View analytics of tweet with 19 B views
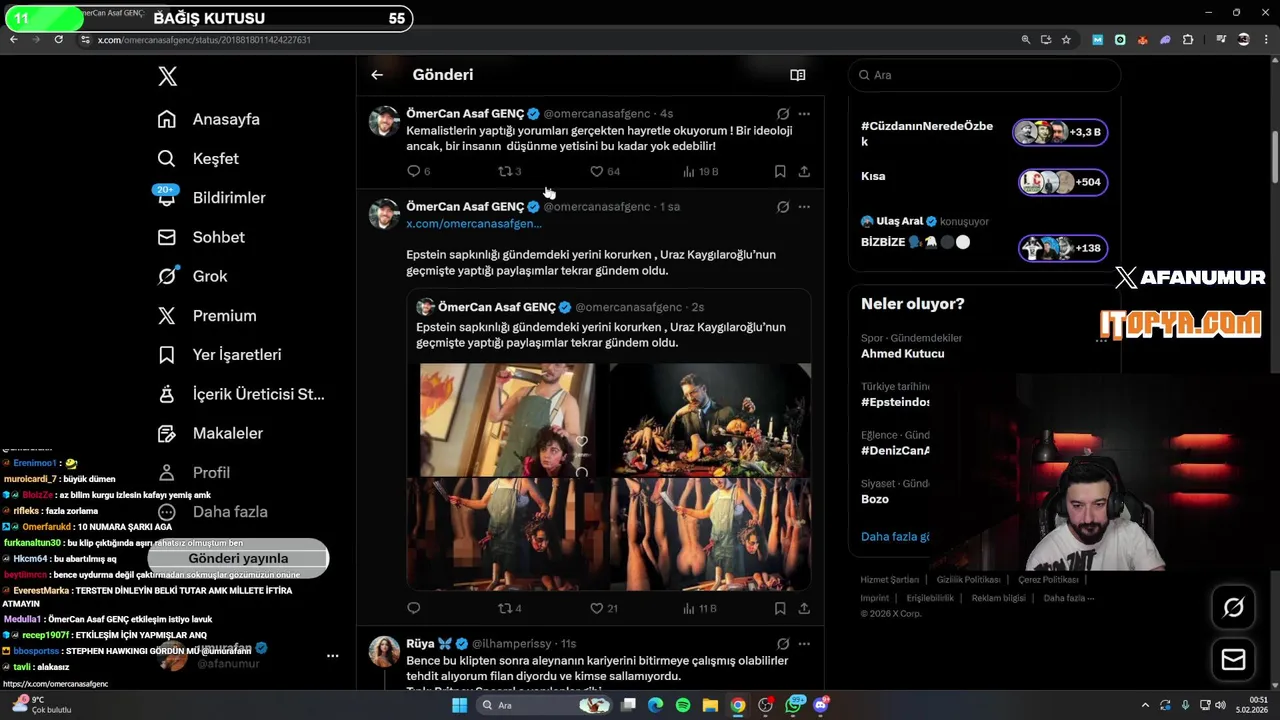 click(x=701, y=172)
